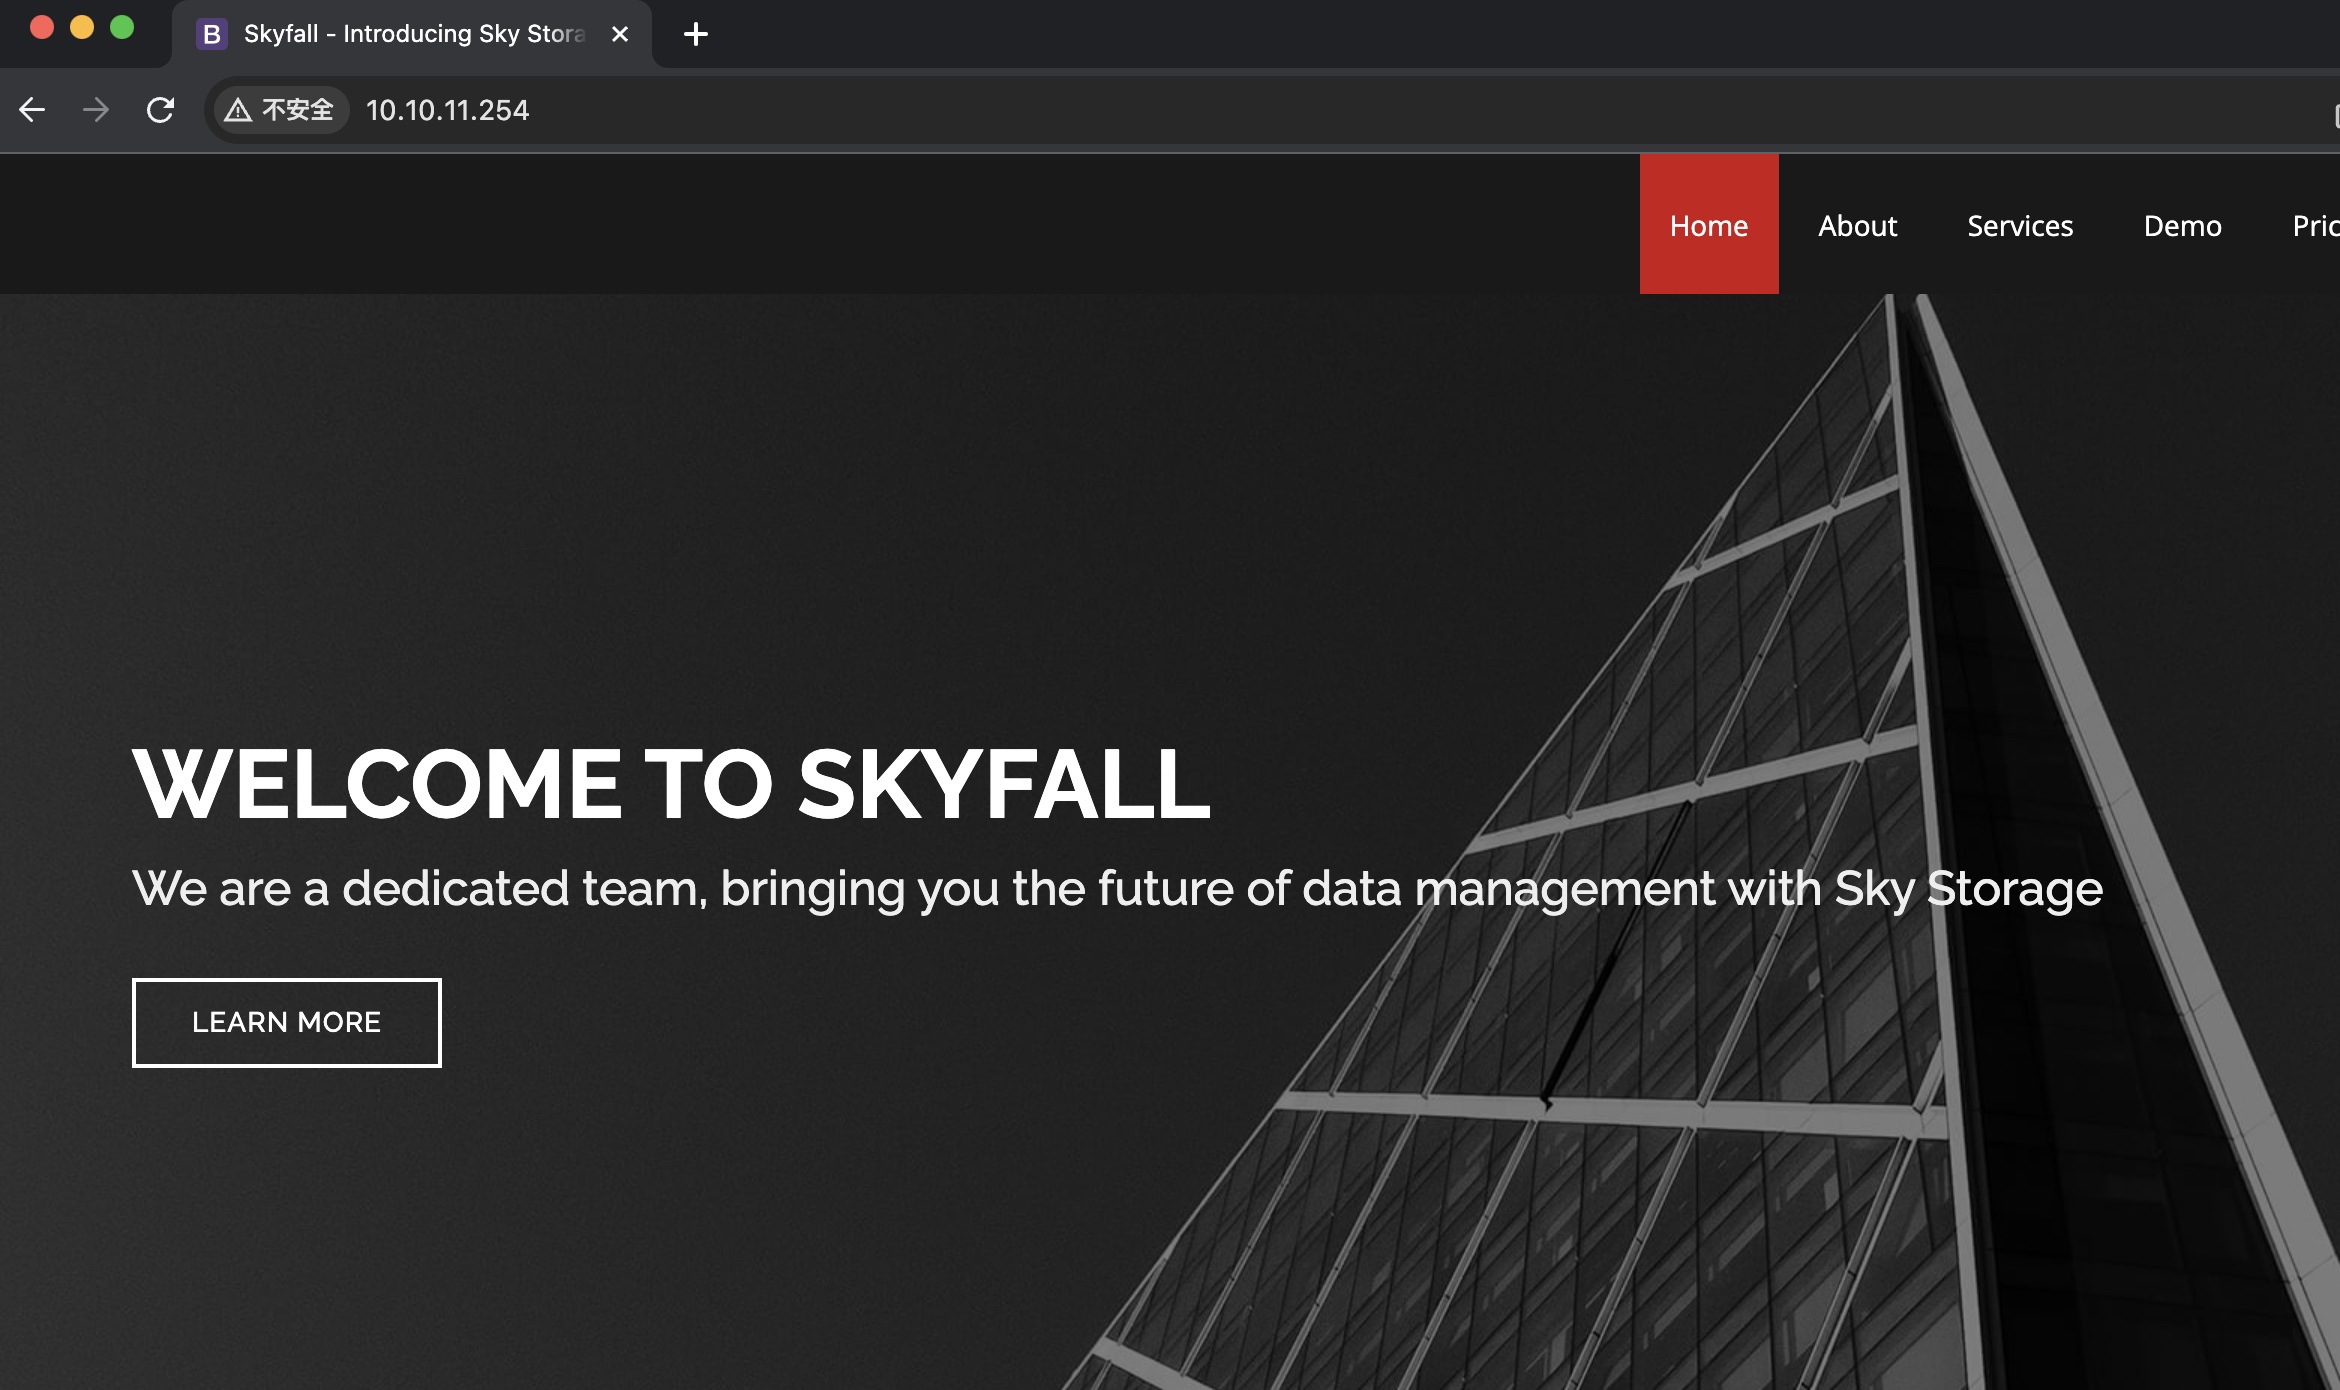Click the browser back arrow
The image size is (2340, 1390).
(x=32, y=110)
